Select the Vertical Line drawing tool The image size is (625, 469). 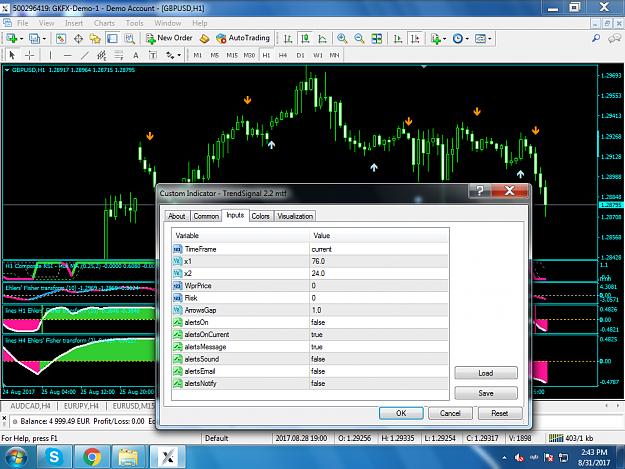(x=50, y=55)
